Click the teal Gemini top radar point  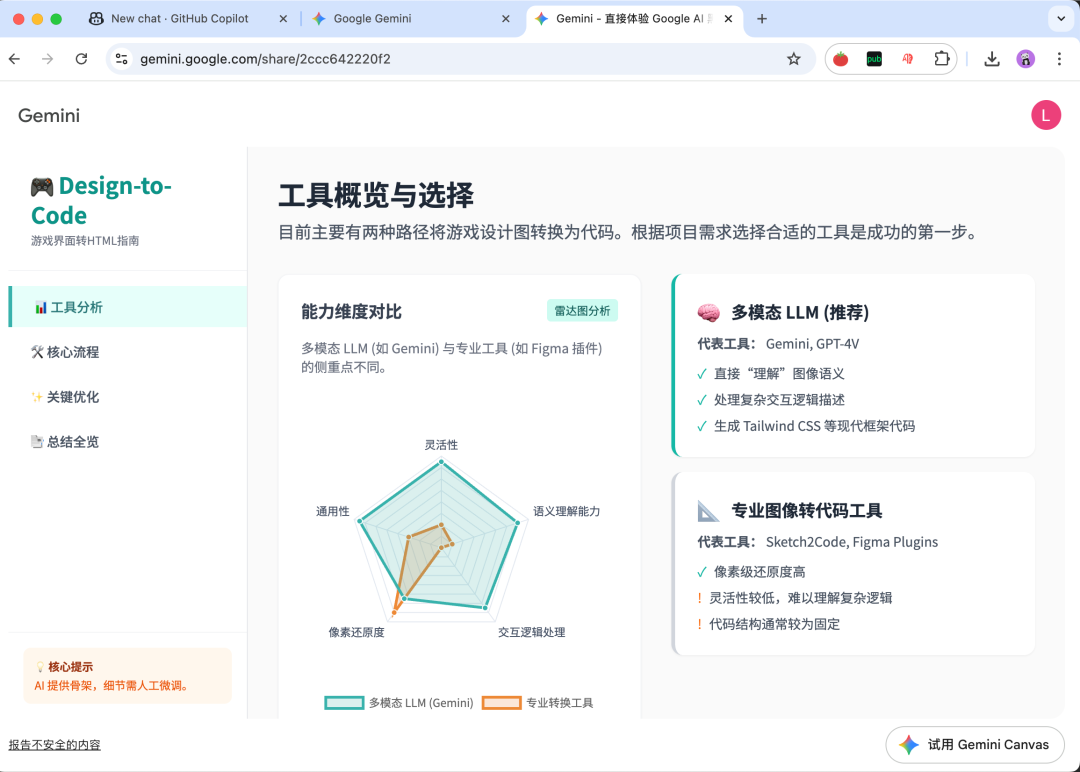click(x=442, y=461)
